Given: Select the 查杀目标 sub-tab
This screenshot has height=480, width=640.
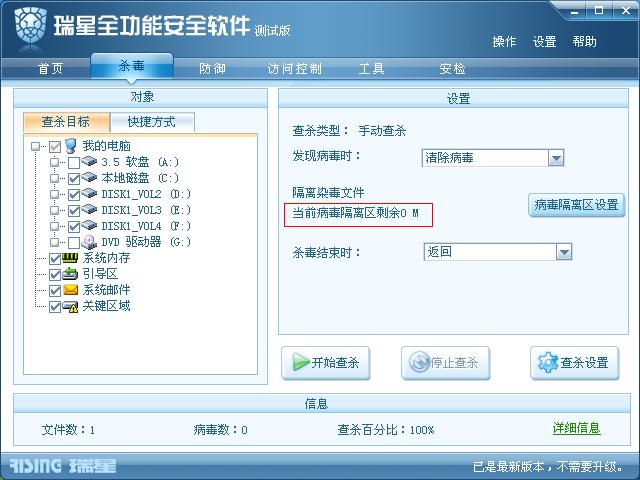Looking at the screenshot, I should (66, 122).
